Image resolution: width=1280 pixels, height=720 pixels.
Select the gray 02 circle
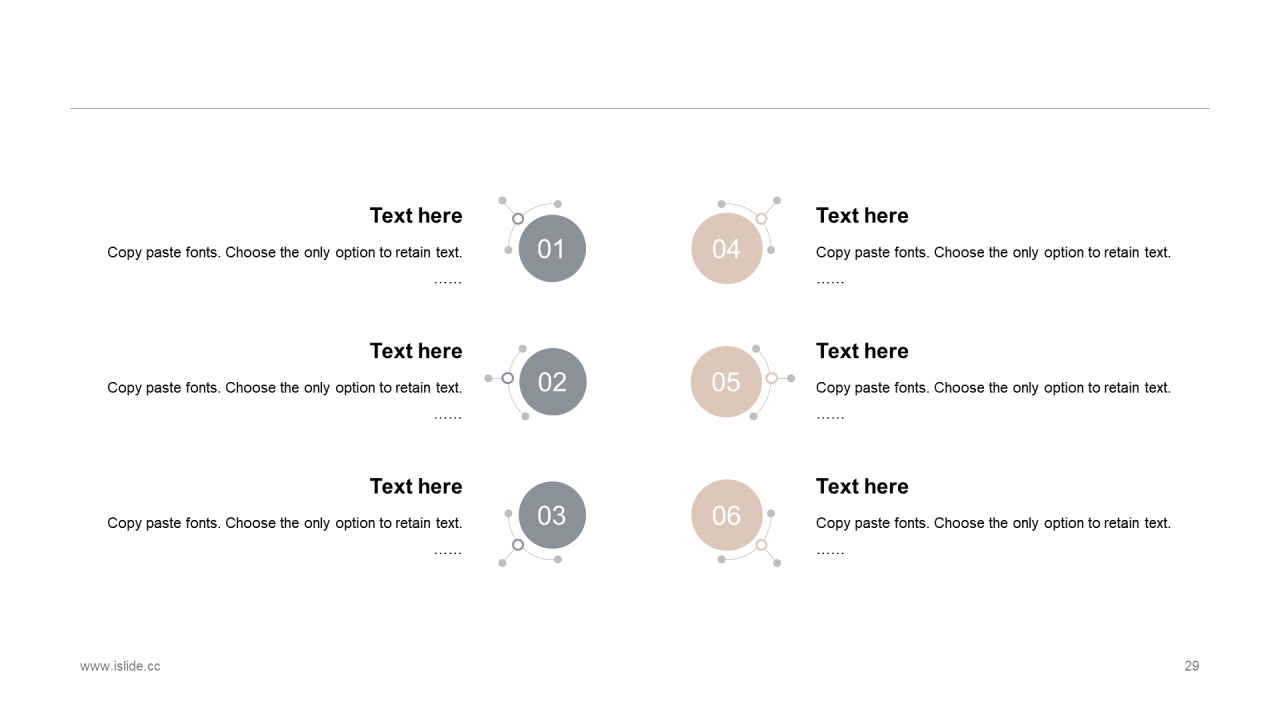(x=553, y=382)
